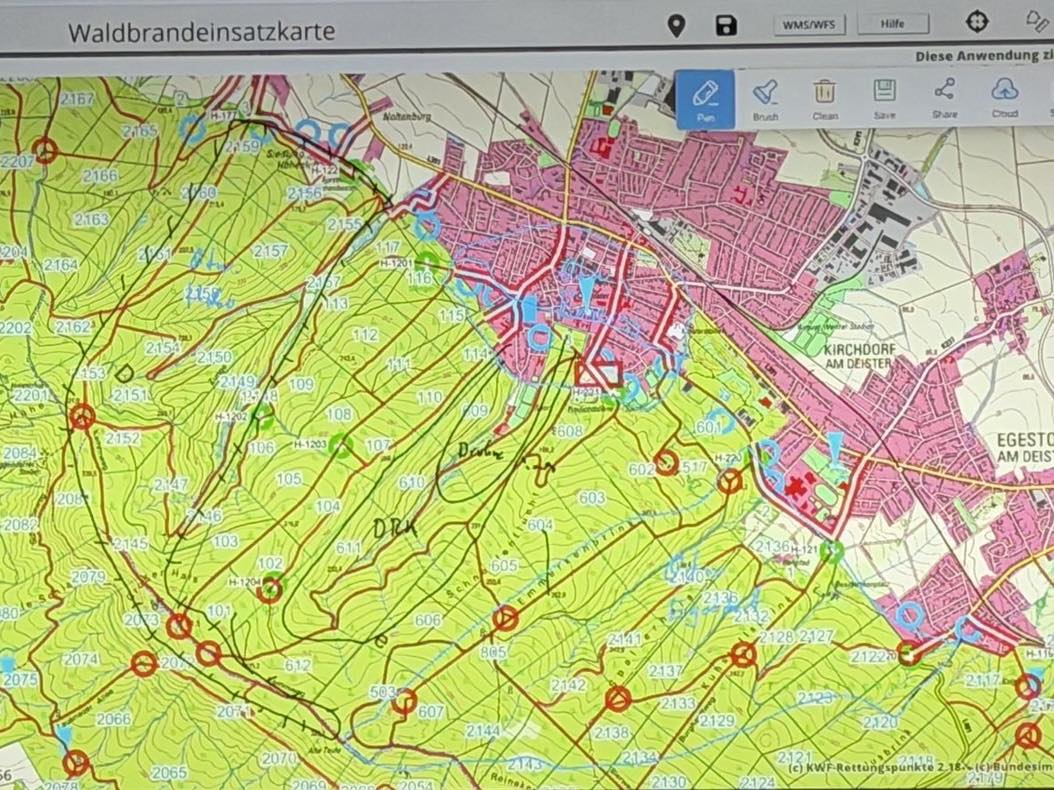The height and width of the screenshot is (790, 1054).
Task: Click the red circle marker at H-1204
Action: coord(269,591)
